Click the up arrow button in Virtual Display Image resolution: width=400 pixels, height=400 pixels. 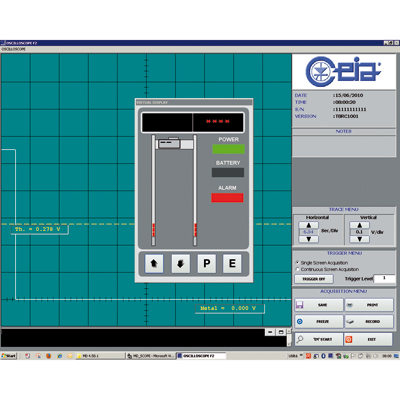[x=154, y=264]
